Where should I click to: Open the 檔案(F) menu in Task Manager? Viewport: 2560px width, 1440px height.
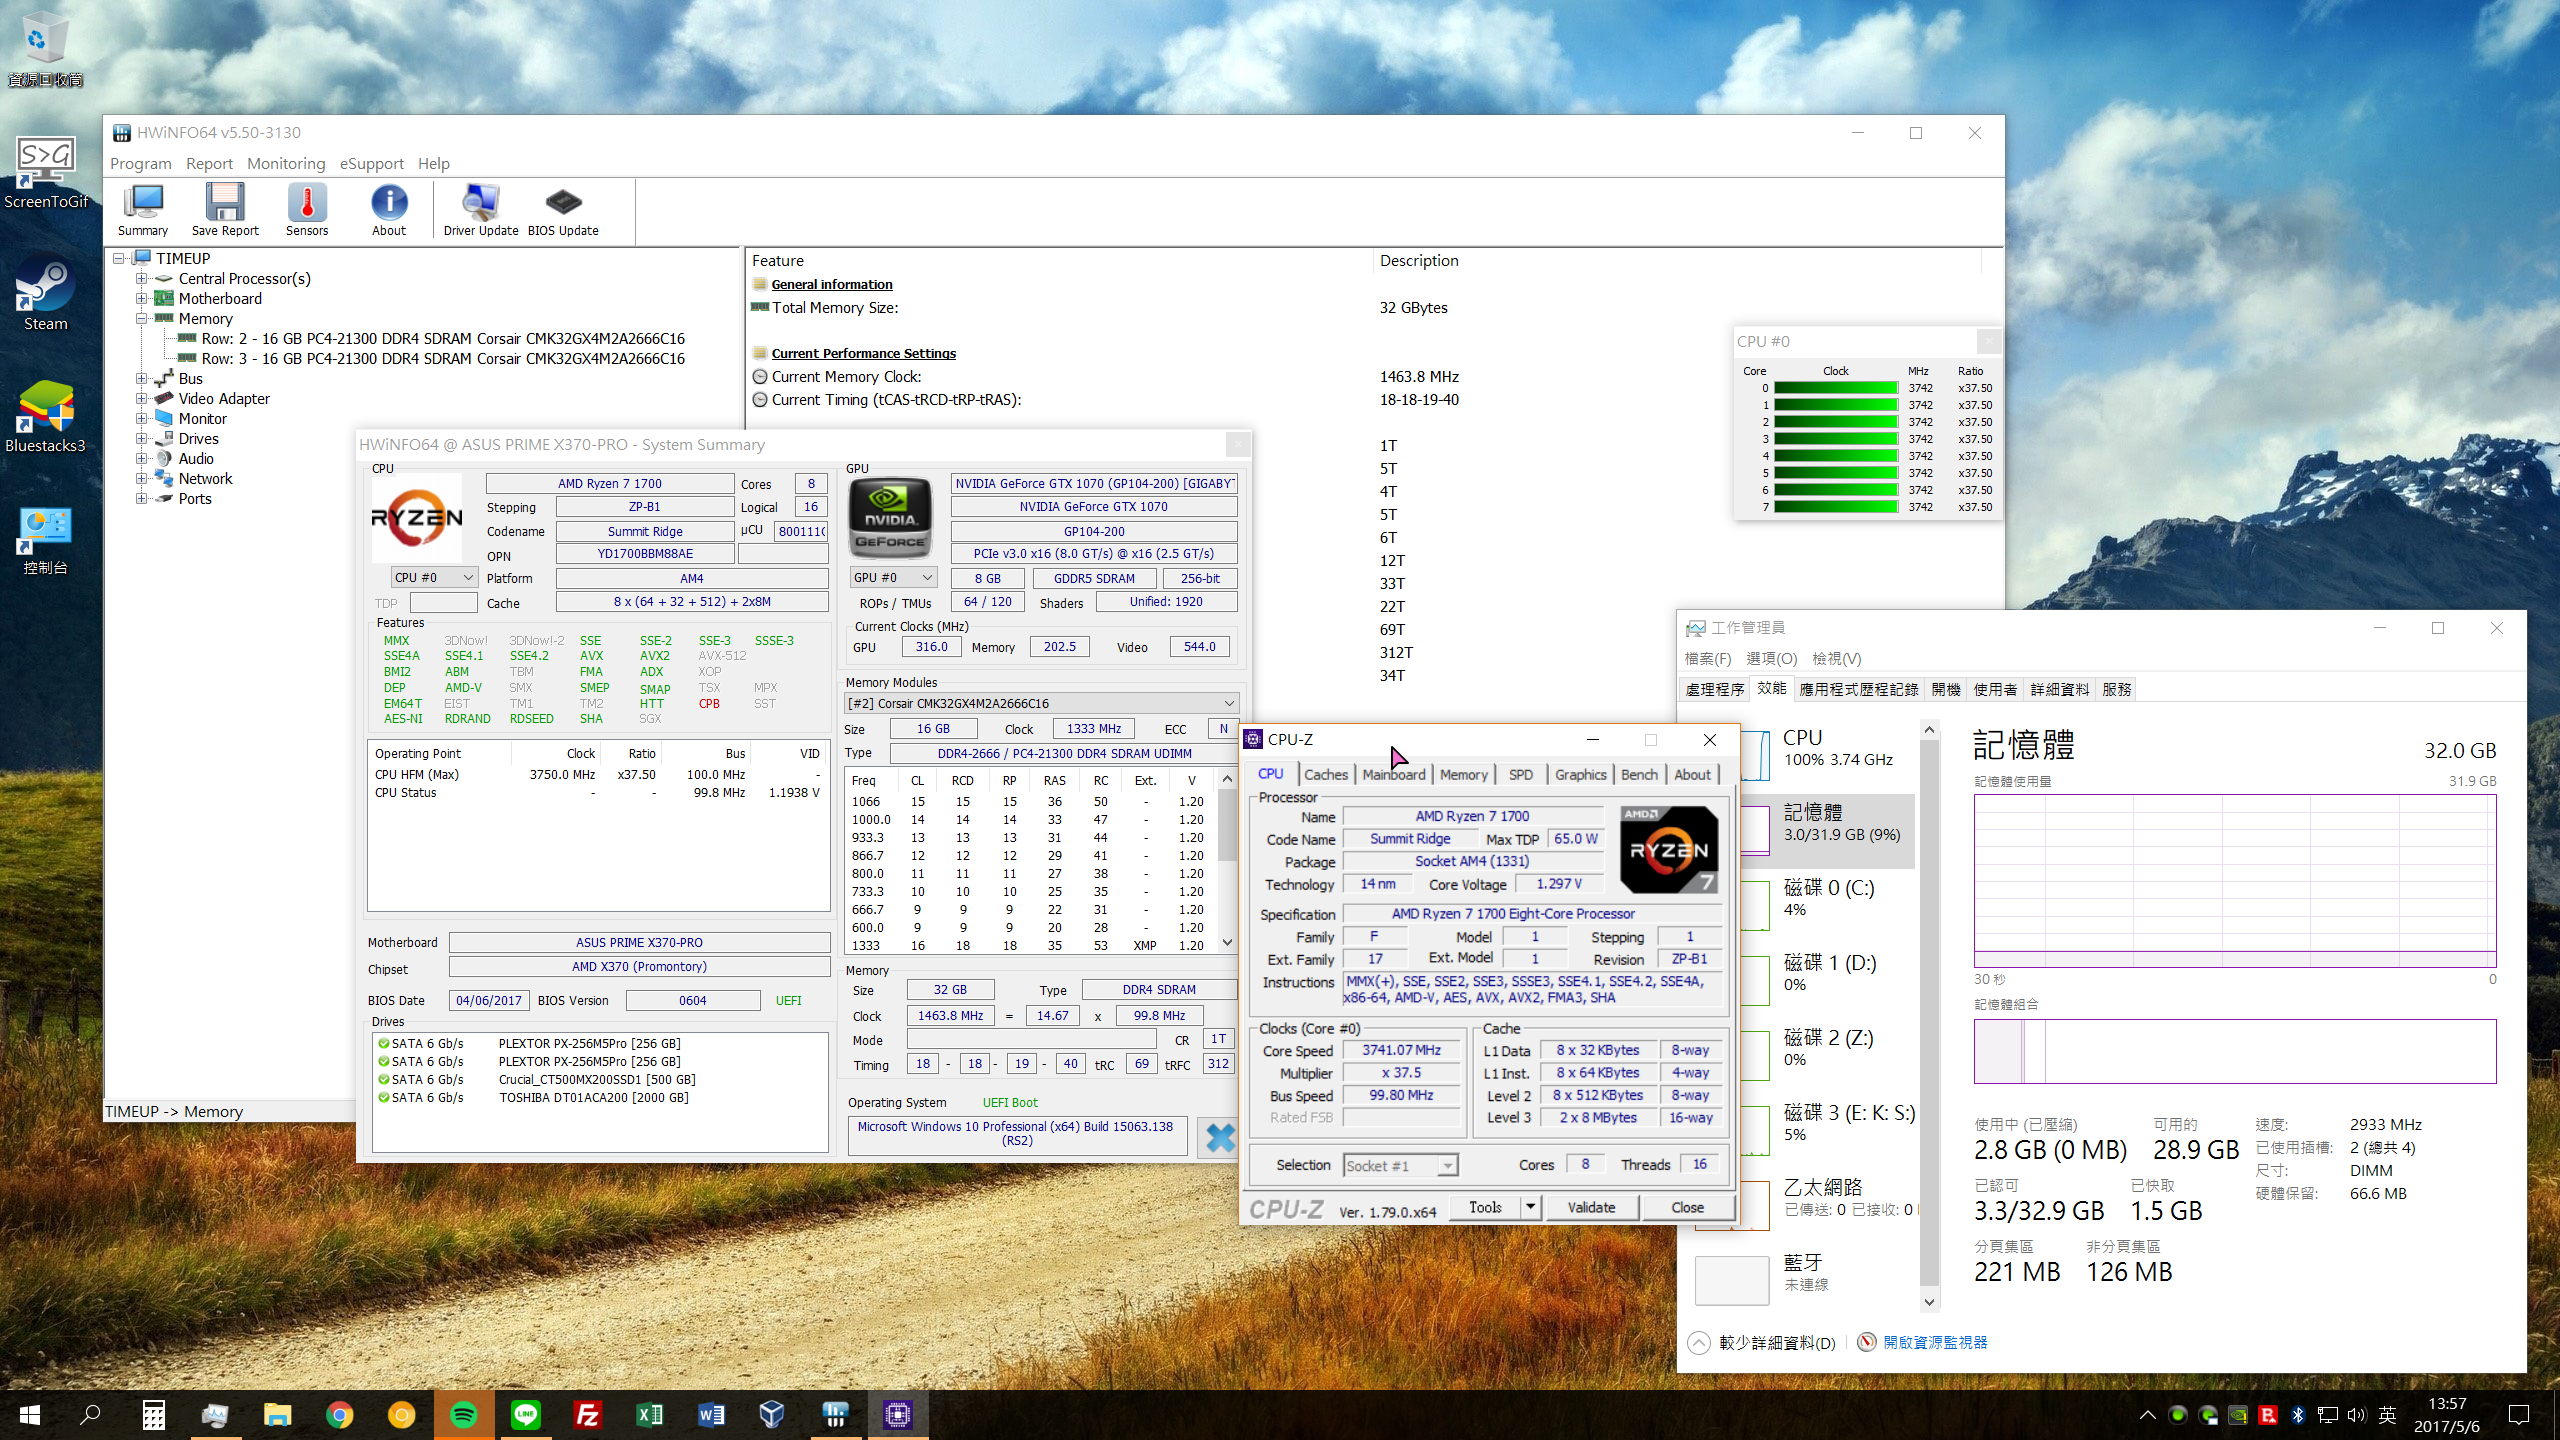(x=1707, y=658)
